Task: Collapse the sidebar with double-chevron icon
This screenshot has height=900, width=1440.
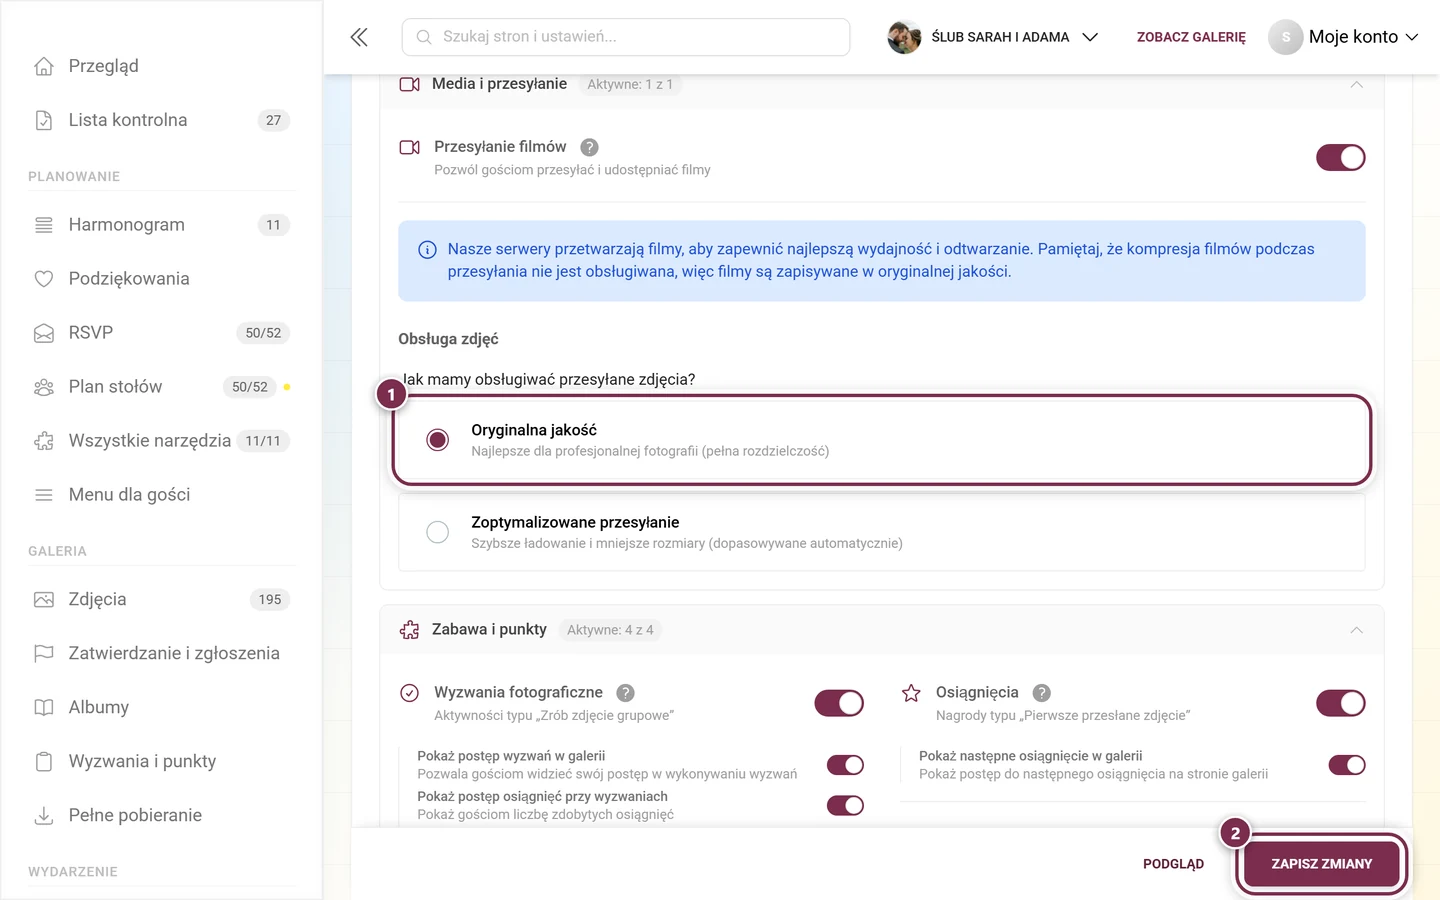Action: (x=359, y=37)
